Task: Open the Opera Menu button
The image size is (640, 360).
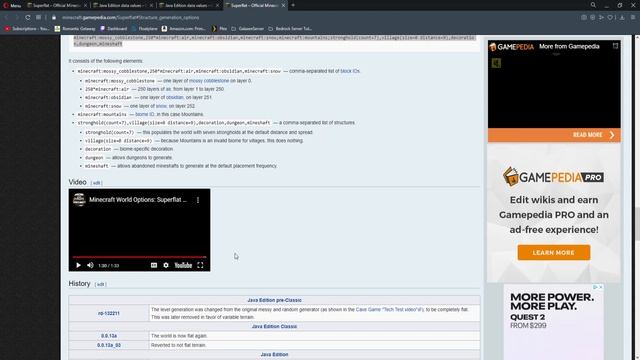Action: click(x=12, y=5)
